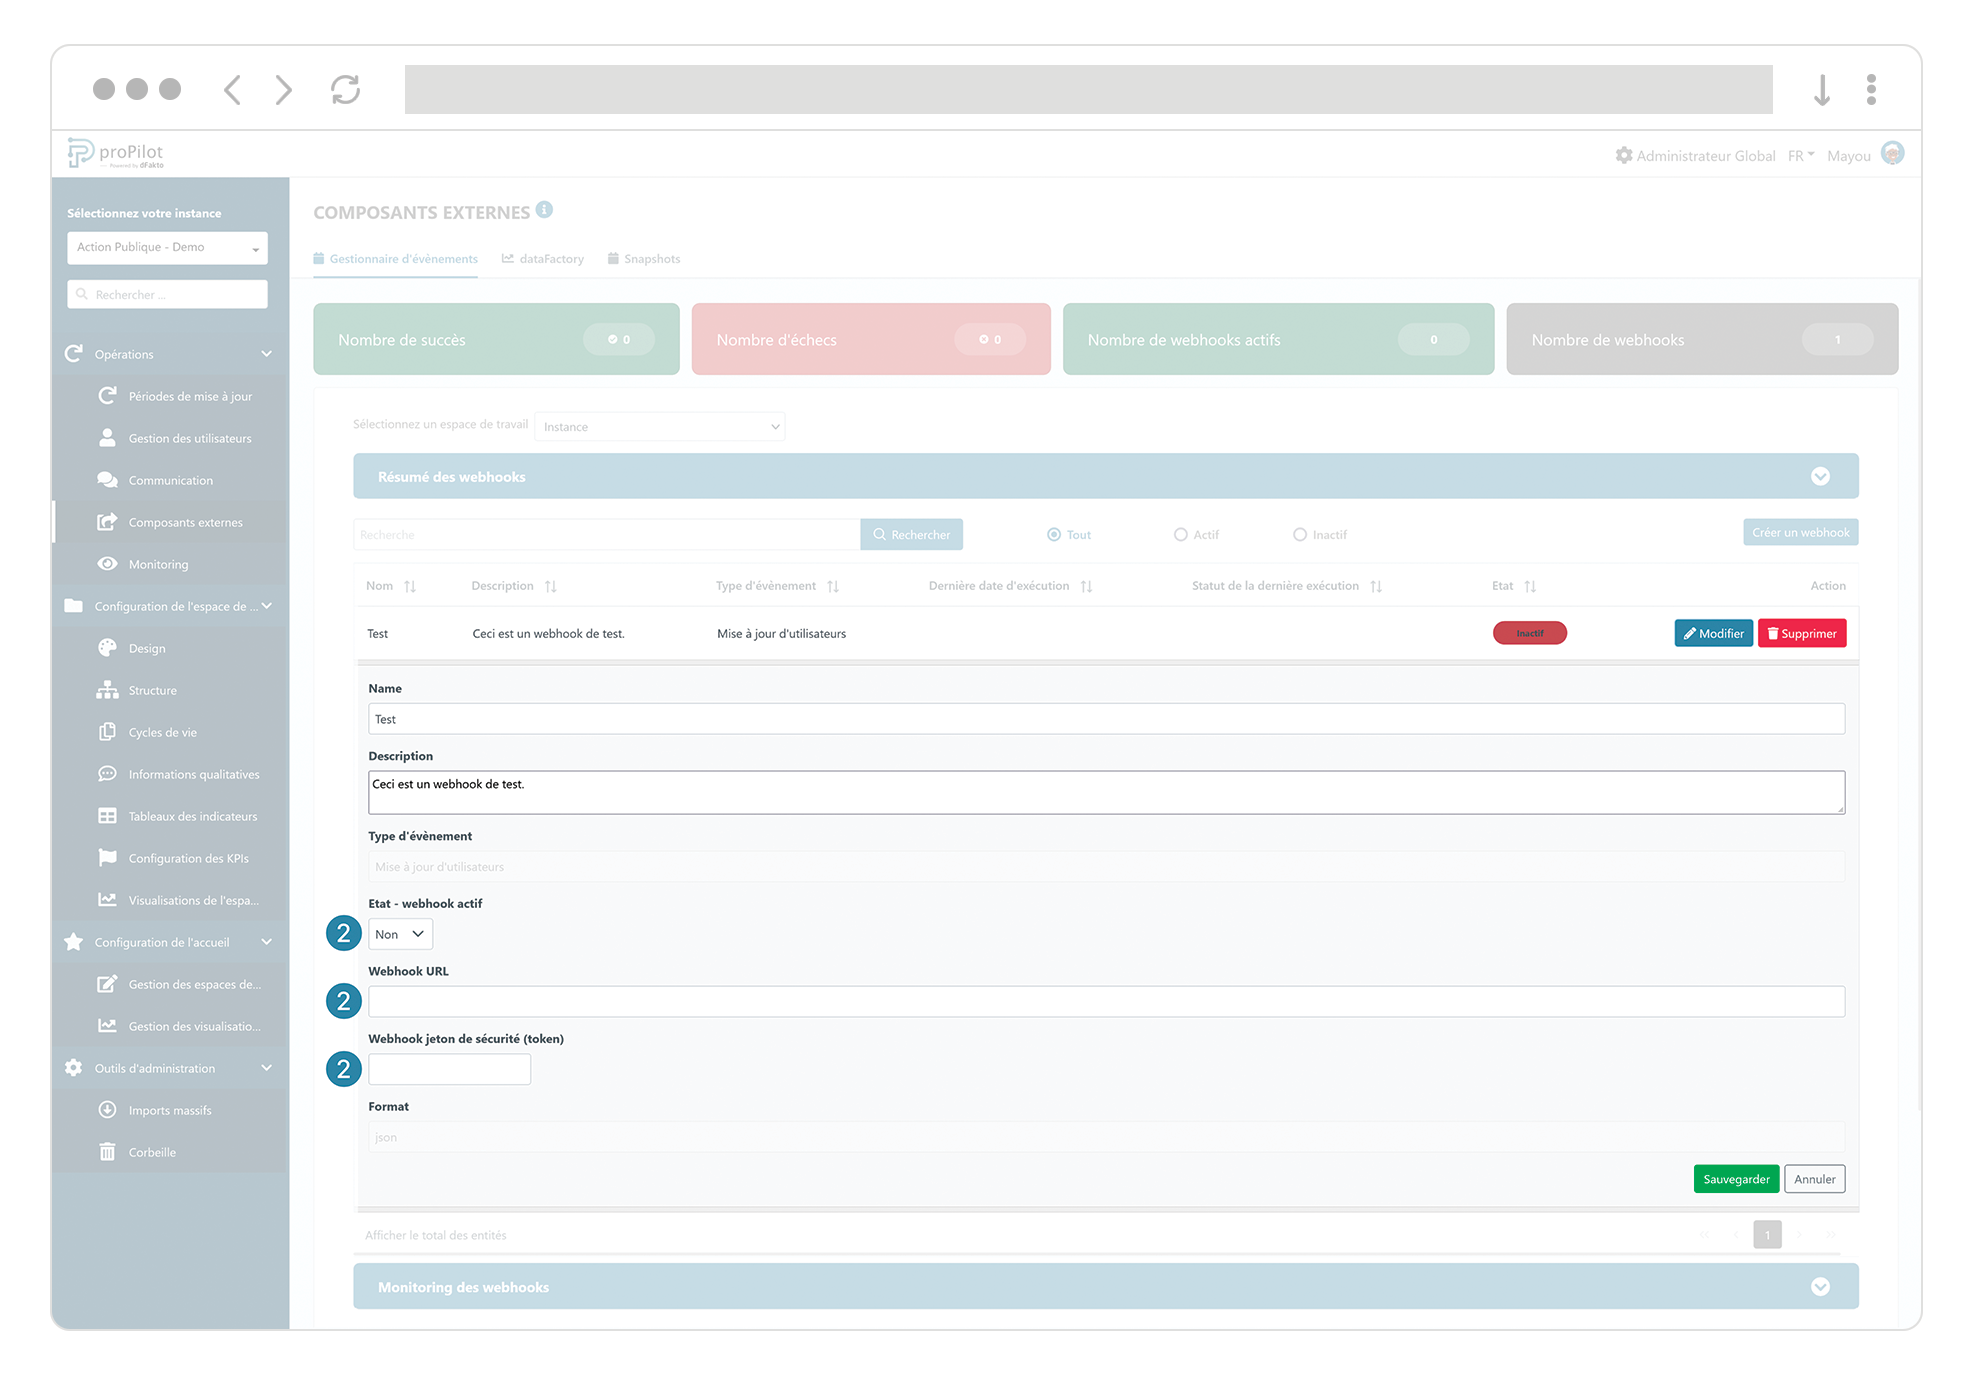Viewport: 1973px width, 1384px height.
Task: Select the Imports massifs download icon
Action: tap(107, 1109)
